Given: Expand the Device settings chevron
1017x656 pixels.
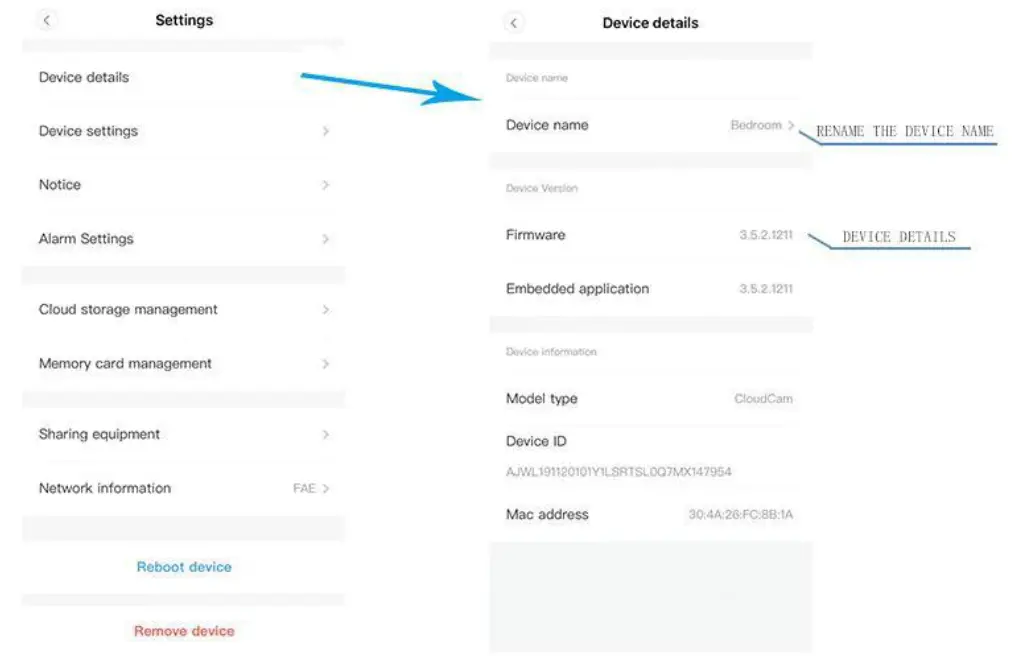Looking at the screenshot, I should [x=326, y=131].
